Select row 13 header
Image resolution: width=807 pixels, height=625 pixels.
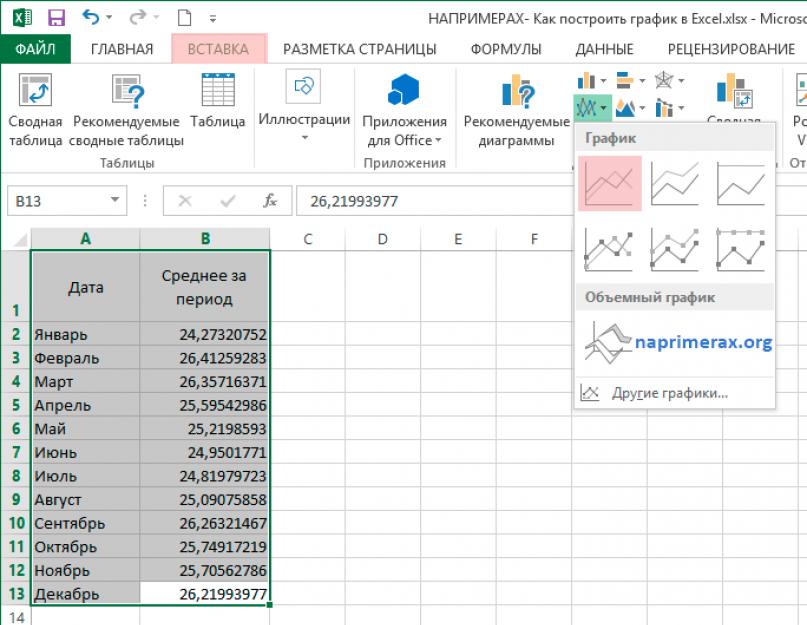coord(16,594)
